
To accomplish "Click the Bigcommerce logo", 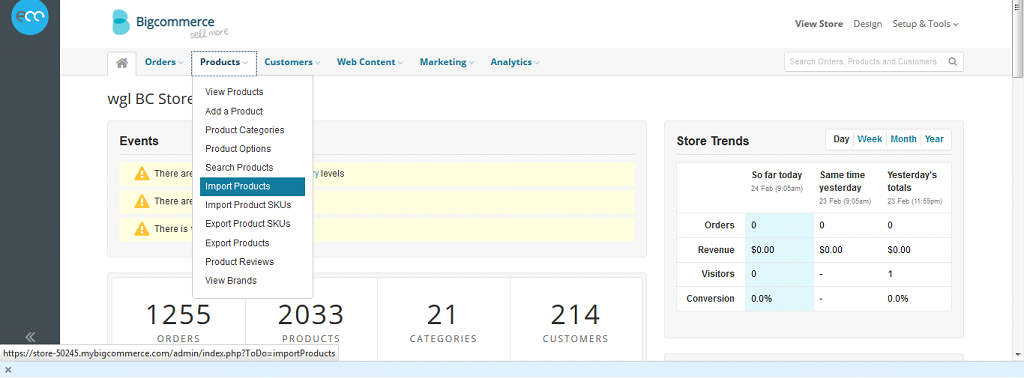I will pos(170,24).
